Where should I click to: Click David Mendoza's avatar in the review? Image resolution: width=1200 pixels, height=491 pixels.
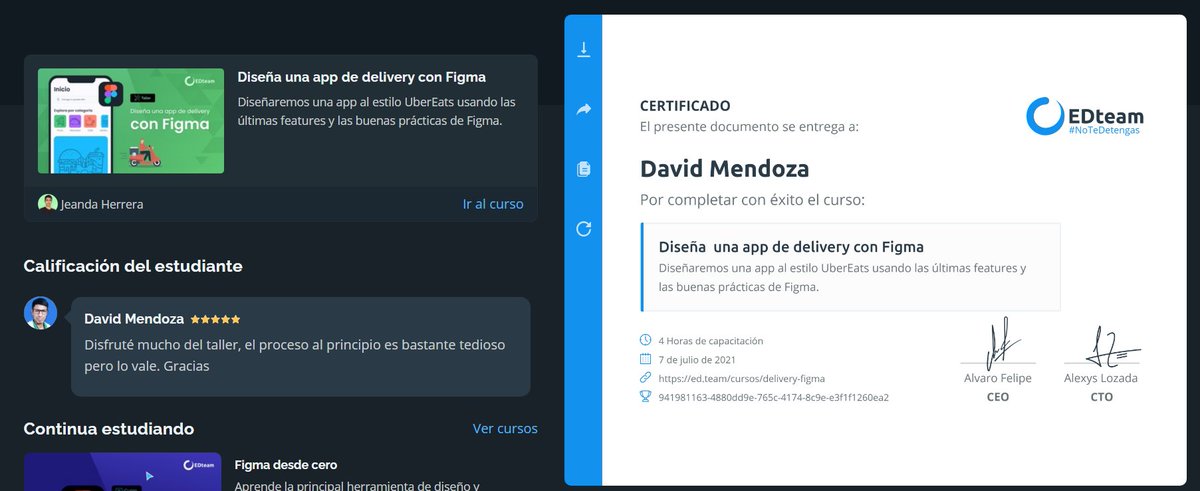tap(40, 313)
